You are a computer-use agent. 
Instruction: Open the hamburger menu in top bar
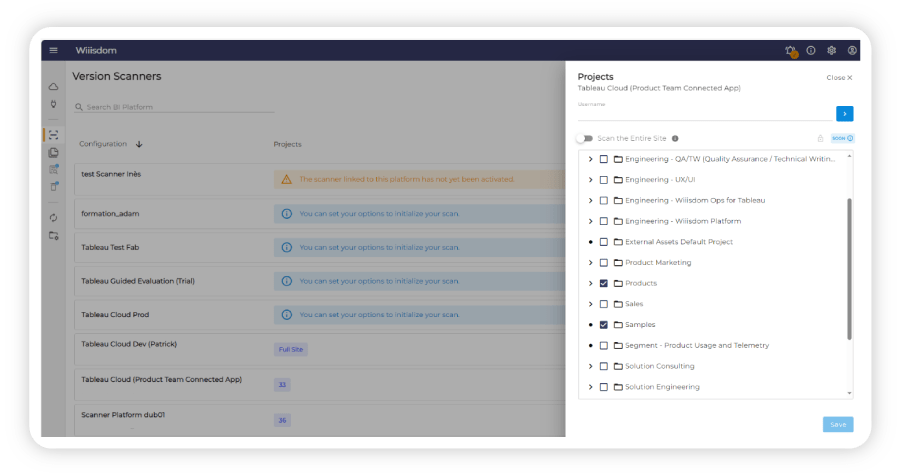coord(53,50)
